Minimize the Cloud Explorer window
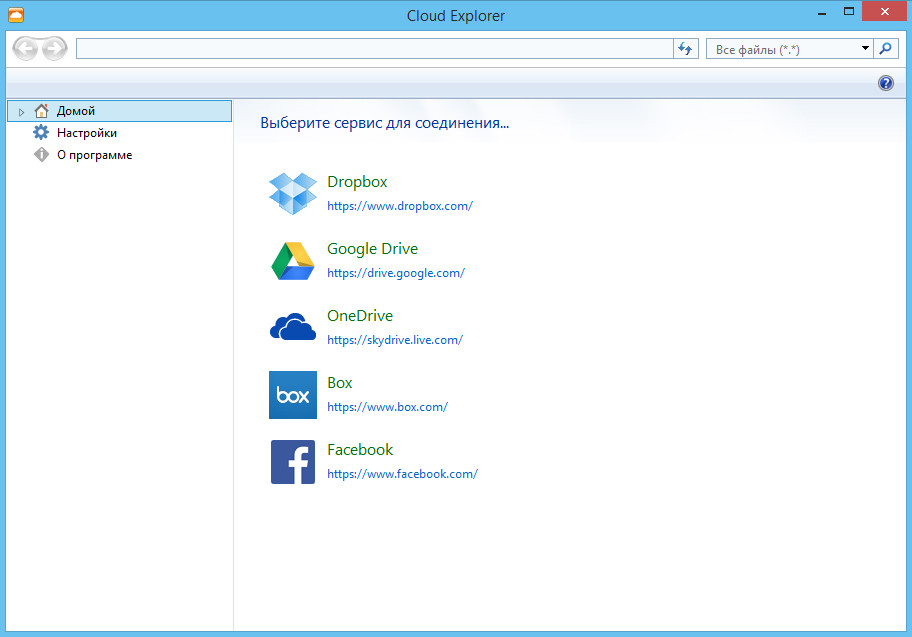This screenshot has height=637, width=912. (x=822, y=12)
